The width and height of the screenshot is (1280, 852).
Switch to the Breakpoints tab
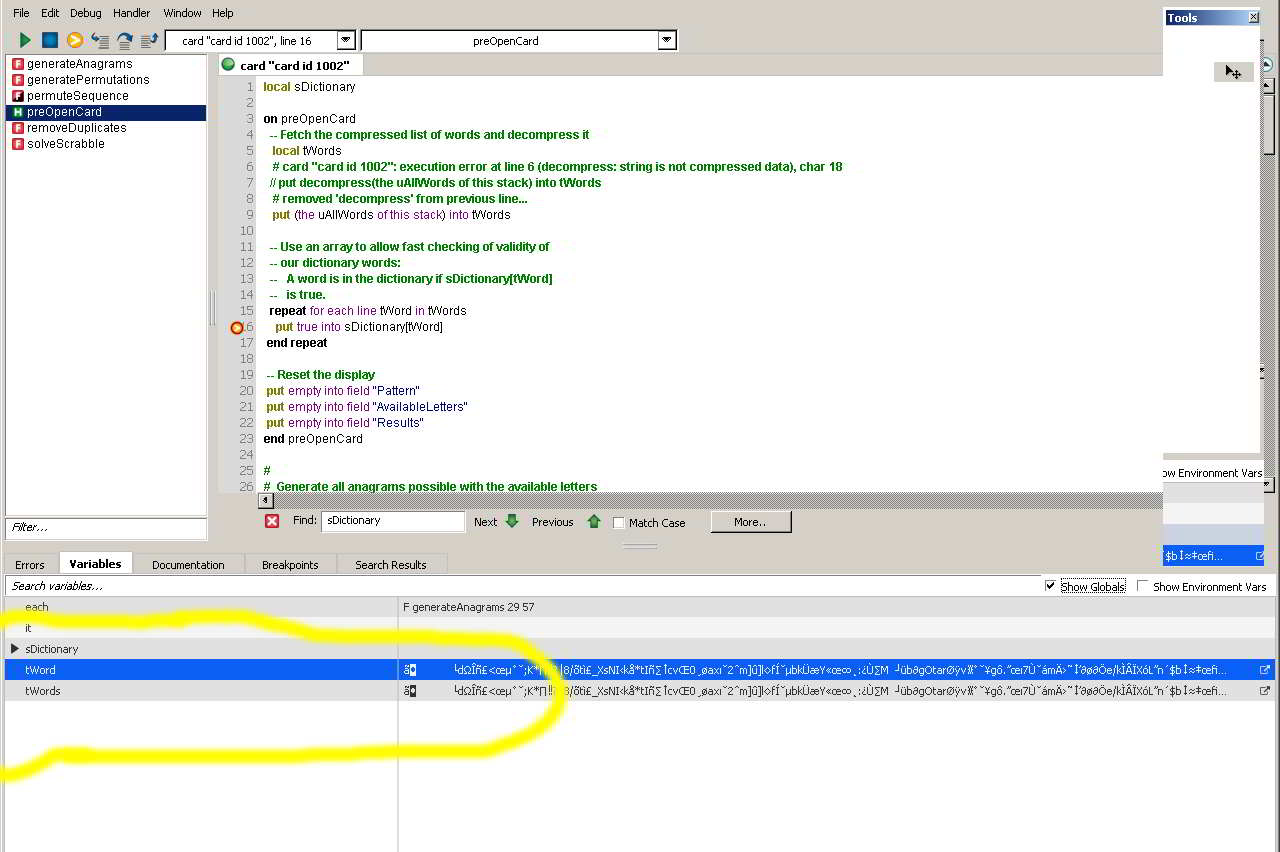290,565
